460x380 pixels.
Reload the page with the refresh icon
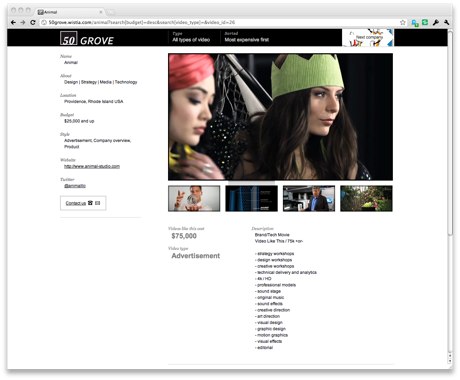(x=33, y=22)
